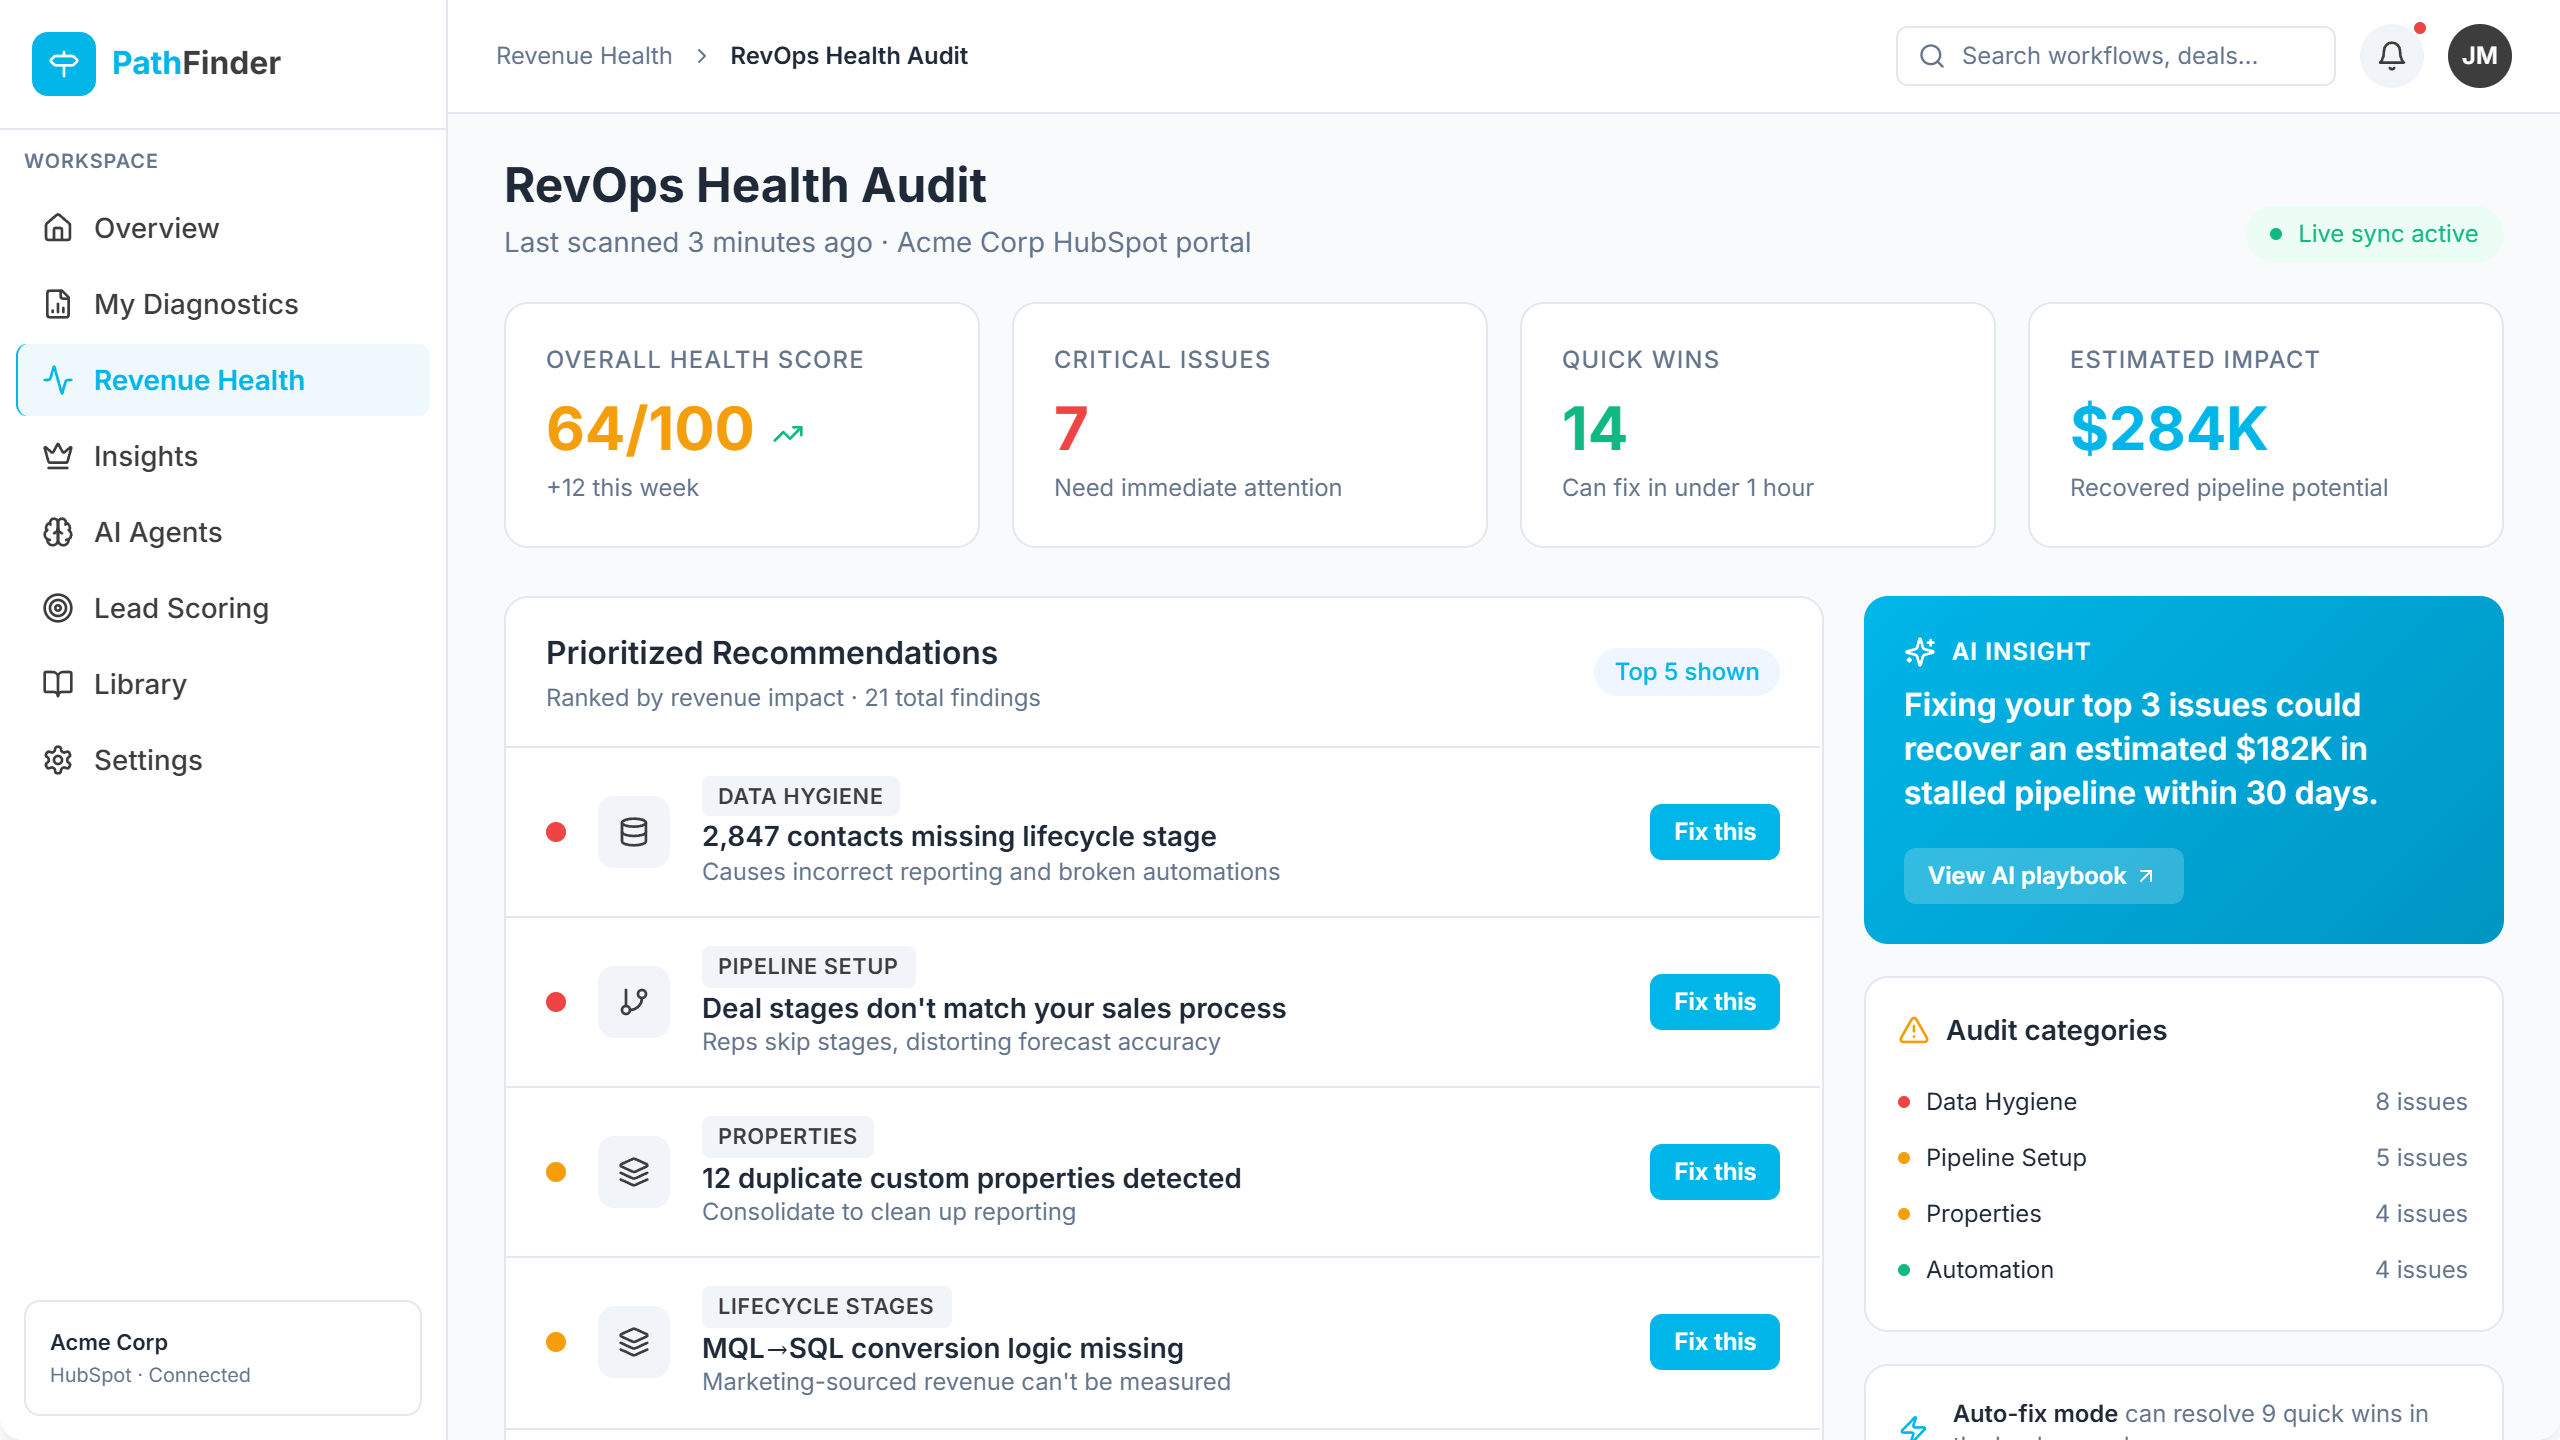Click the layers icon for duplicate properties row
Viewport: 2560px width, 1440px height.
tap(634, 1172)
